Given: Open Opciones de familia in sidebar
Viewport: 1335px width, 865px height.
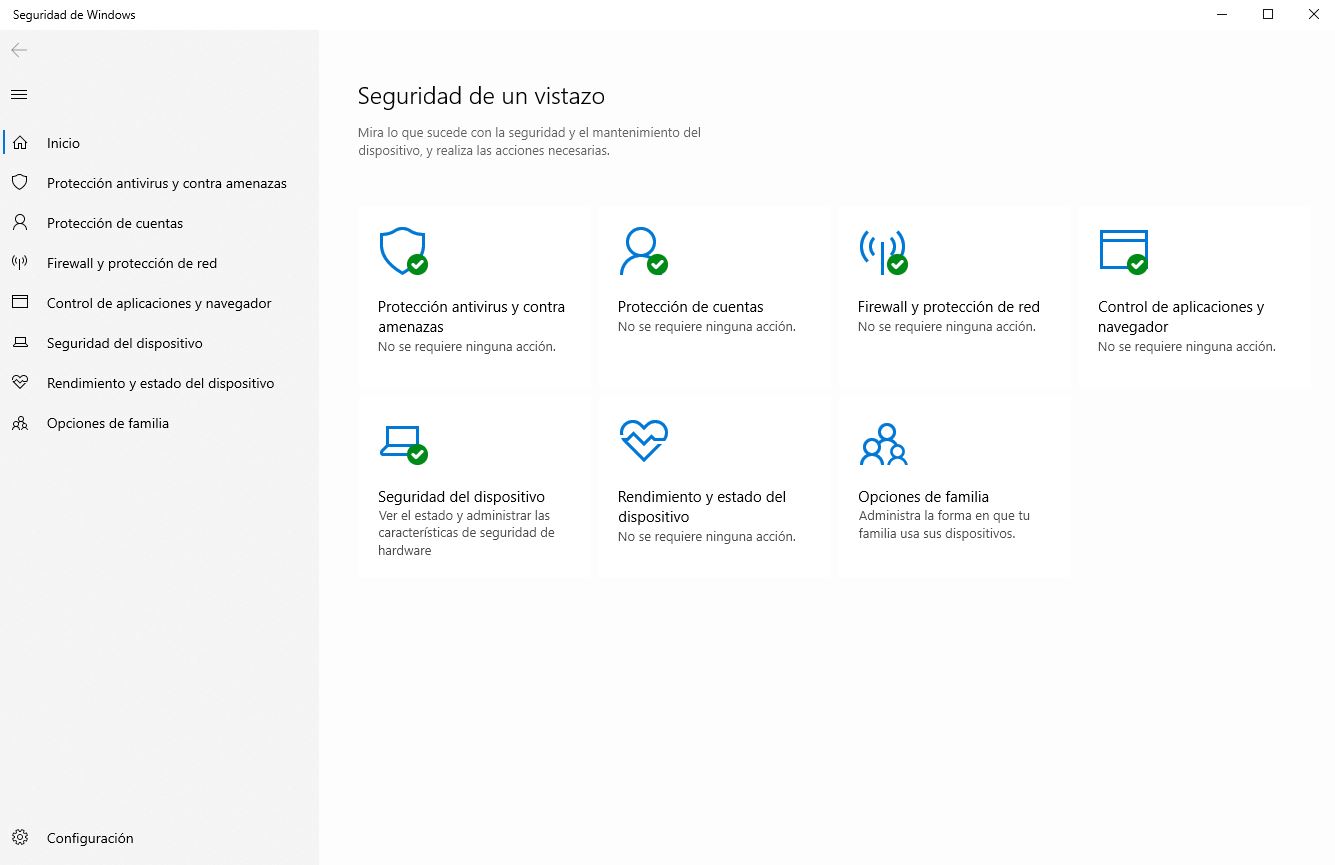Looking at the screenshot, I should [160, 423].
